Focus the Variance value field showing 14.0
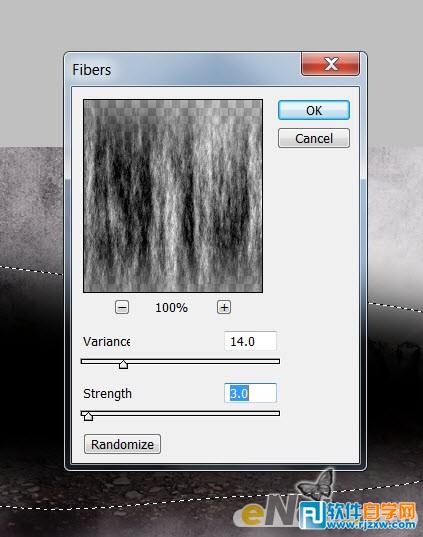Viewport: 423px width, 537px height. pyautogui.click(x=250, y=341)
